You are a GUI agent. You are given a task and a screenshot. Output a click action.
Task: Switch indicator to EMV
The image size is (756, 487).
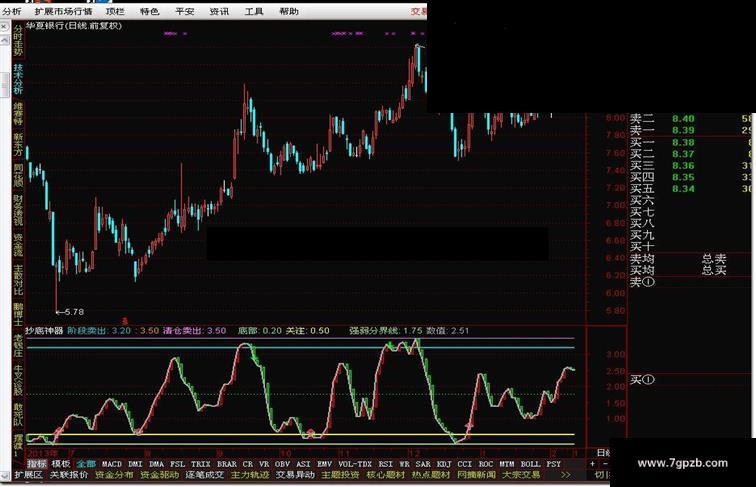click(x=324, y=464)
